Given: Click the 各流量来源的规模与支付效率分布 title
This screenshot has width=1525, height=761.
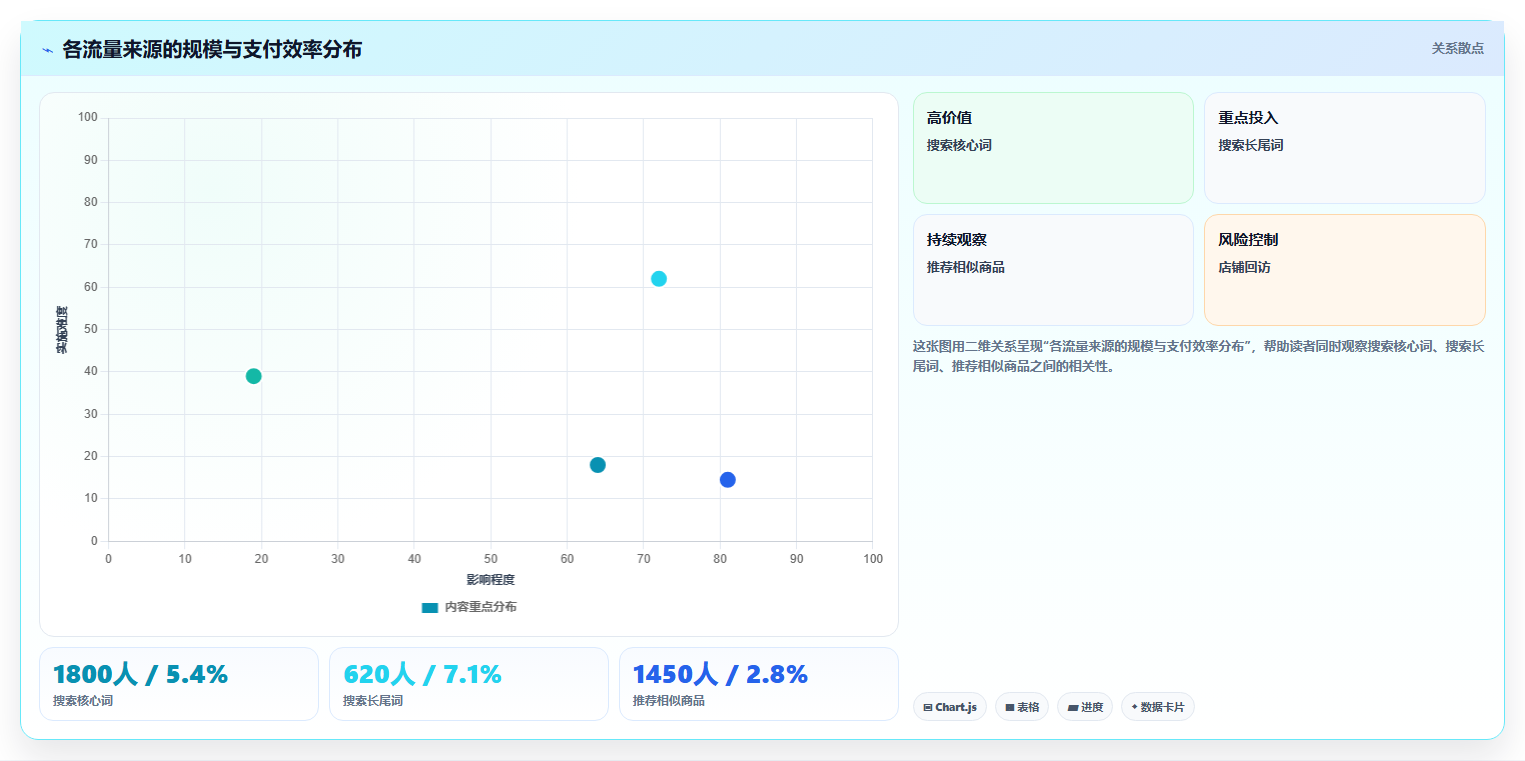Looking at the screenshot, I should [x=212, y=49].
